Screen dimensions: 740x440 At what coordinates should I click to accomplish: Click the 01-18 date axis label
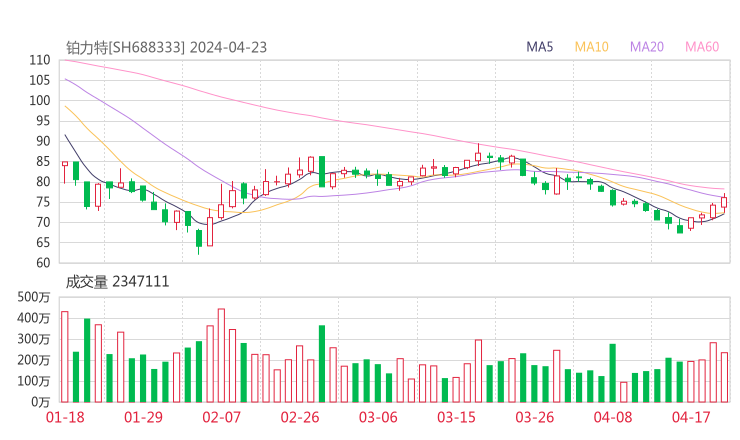click(65, 417)
